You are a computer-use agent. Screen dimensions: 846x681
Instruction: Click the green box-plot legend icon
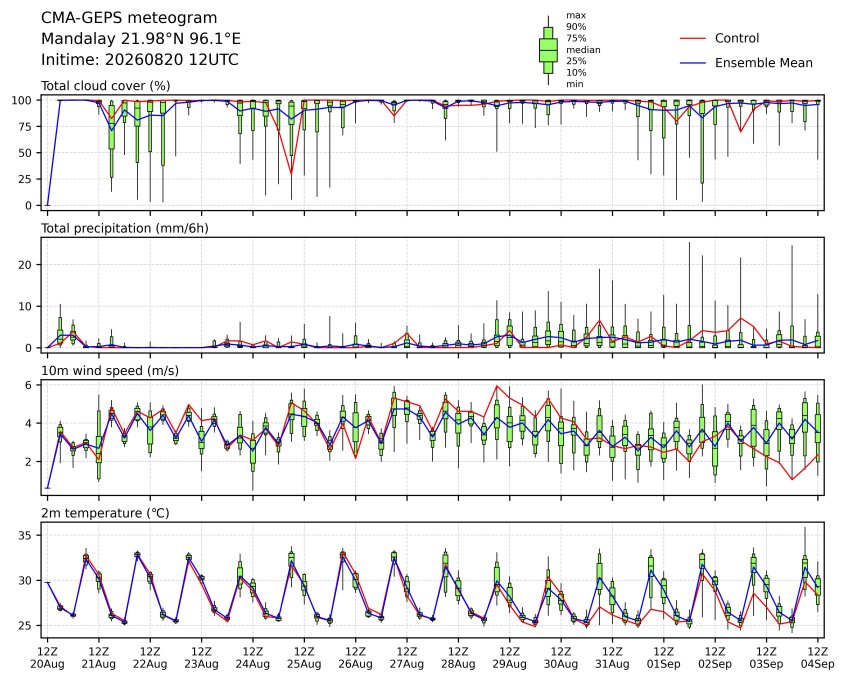click(548, 50)
